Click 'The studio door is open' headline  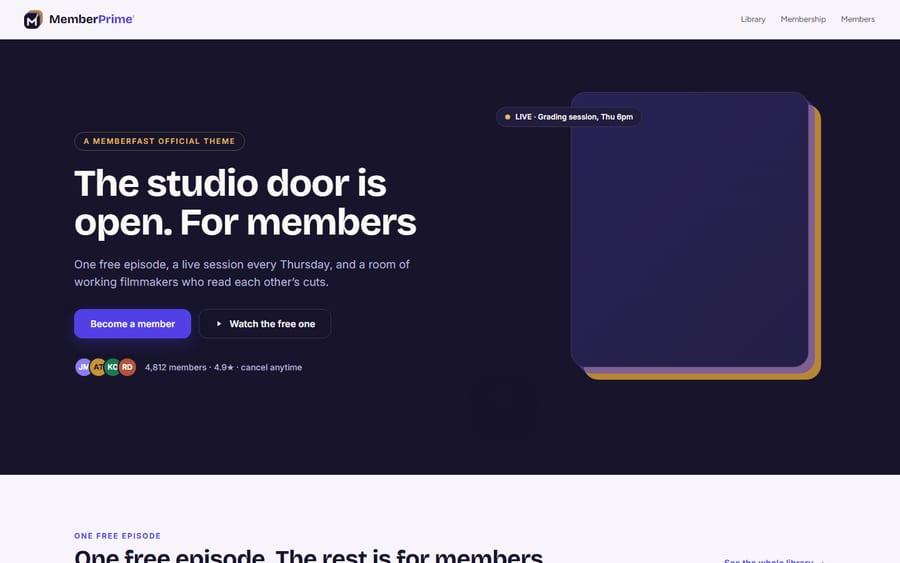click(245, 203)
